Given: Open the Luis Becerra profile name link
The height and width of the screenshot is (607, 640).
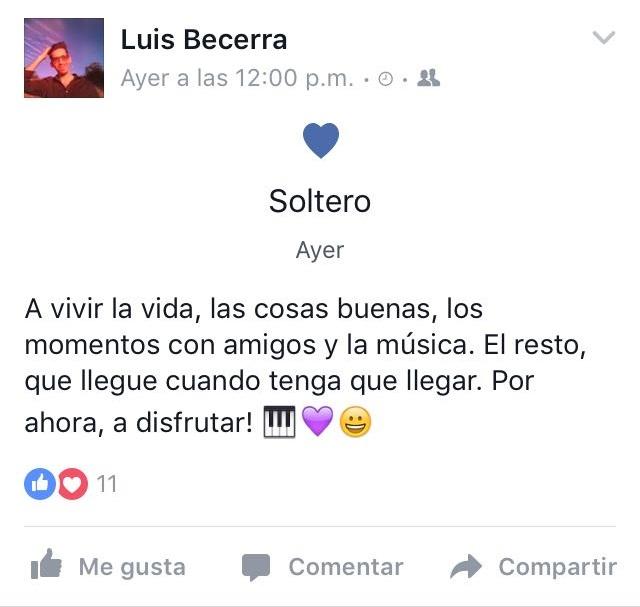Looking at the screenshot, I should point(204,40).
